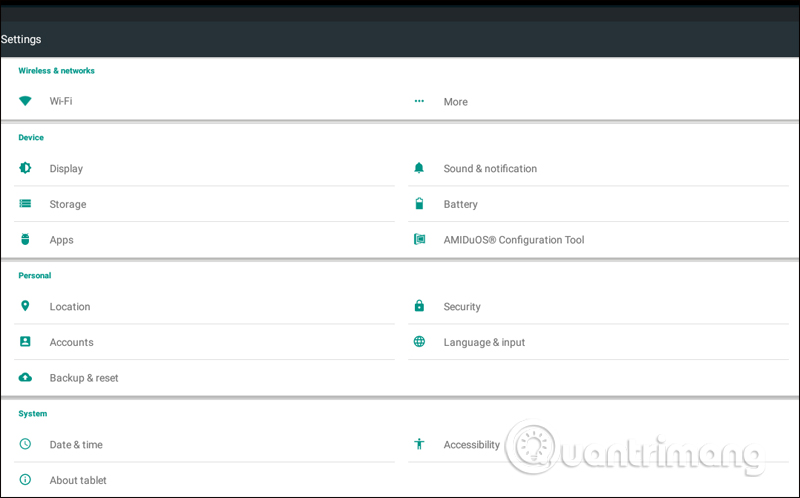Screen dimensions: 800x498
Task: Click the Sound & notification bell icon
Action: tap(420, 168)
